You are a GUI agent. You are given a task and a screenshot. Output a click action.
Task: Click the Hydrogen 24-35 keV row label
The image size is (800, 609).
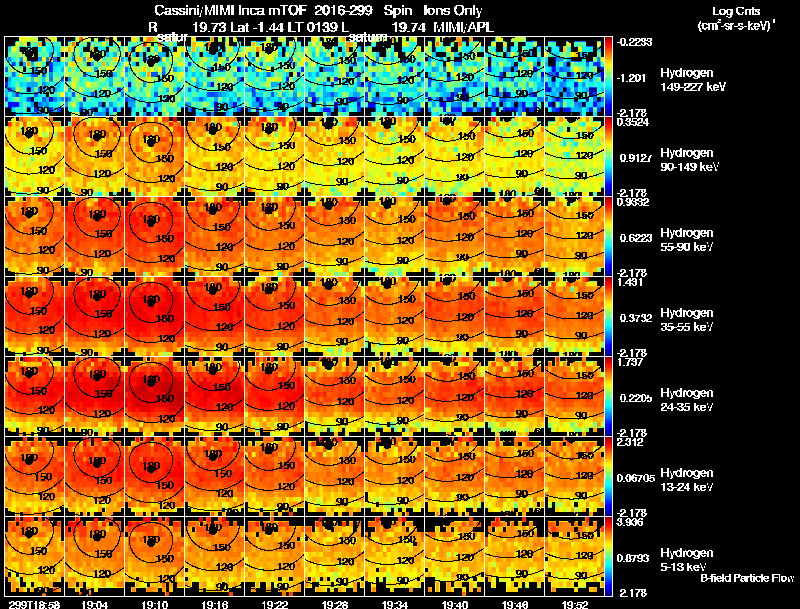(x=686, y=400)
